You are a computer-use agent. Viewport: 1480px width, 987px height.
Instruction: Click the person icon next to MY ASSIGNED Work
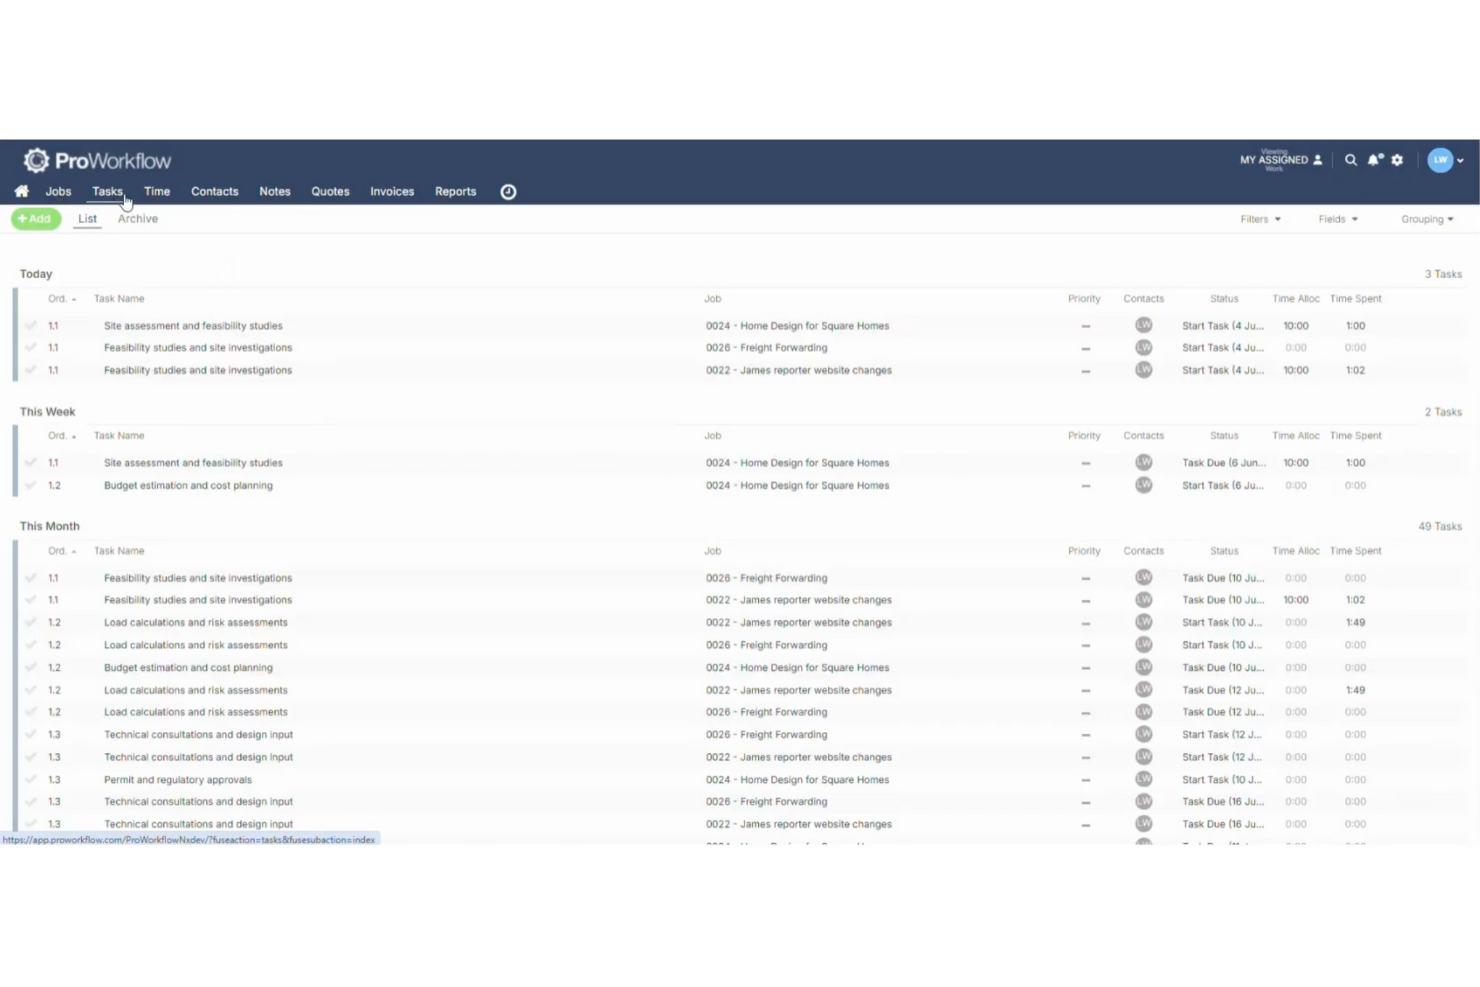(x=1317, y=159)
